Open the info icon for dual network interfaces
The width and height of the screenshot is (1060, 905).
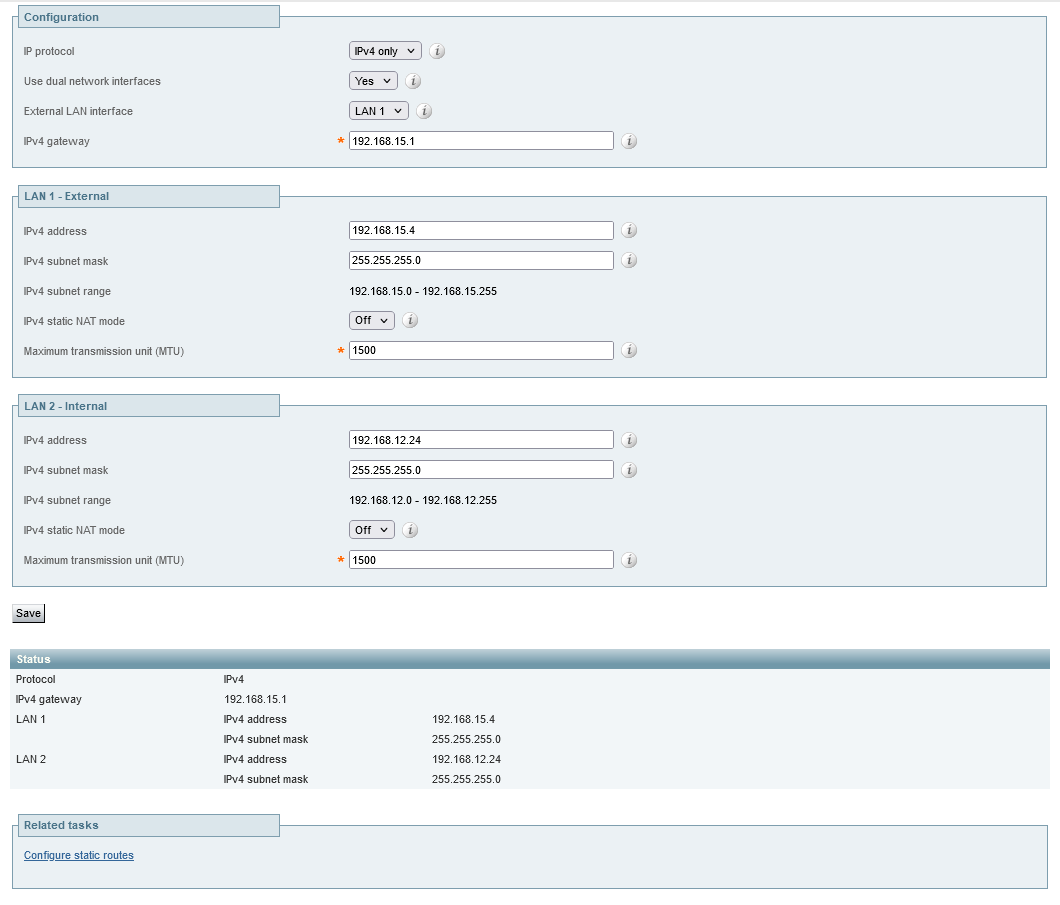[x=413, y=81]
